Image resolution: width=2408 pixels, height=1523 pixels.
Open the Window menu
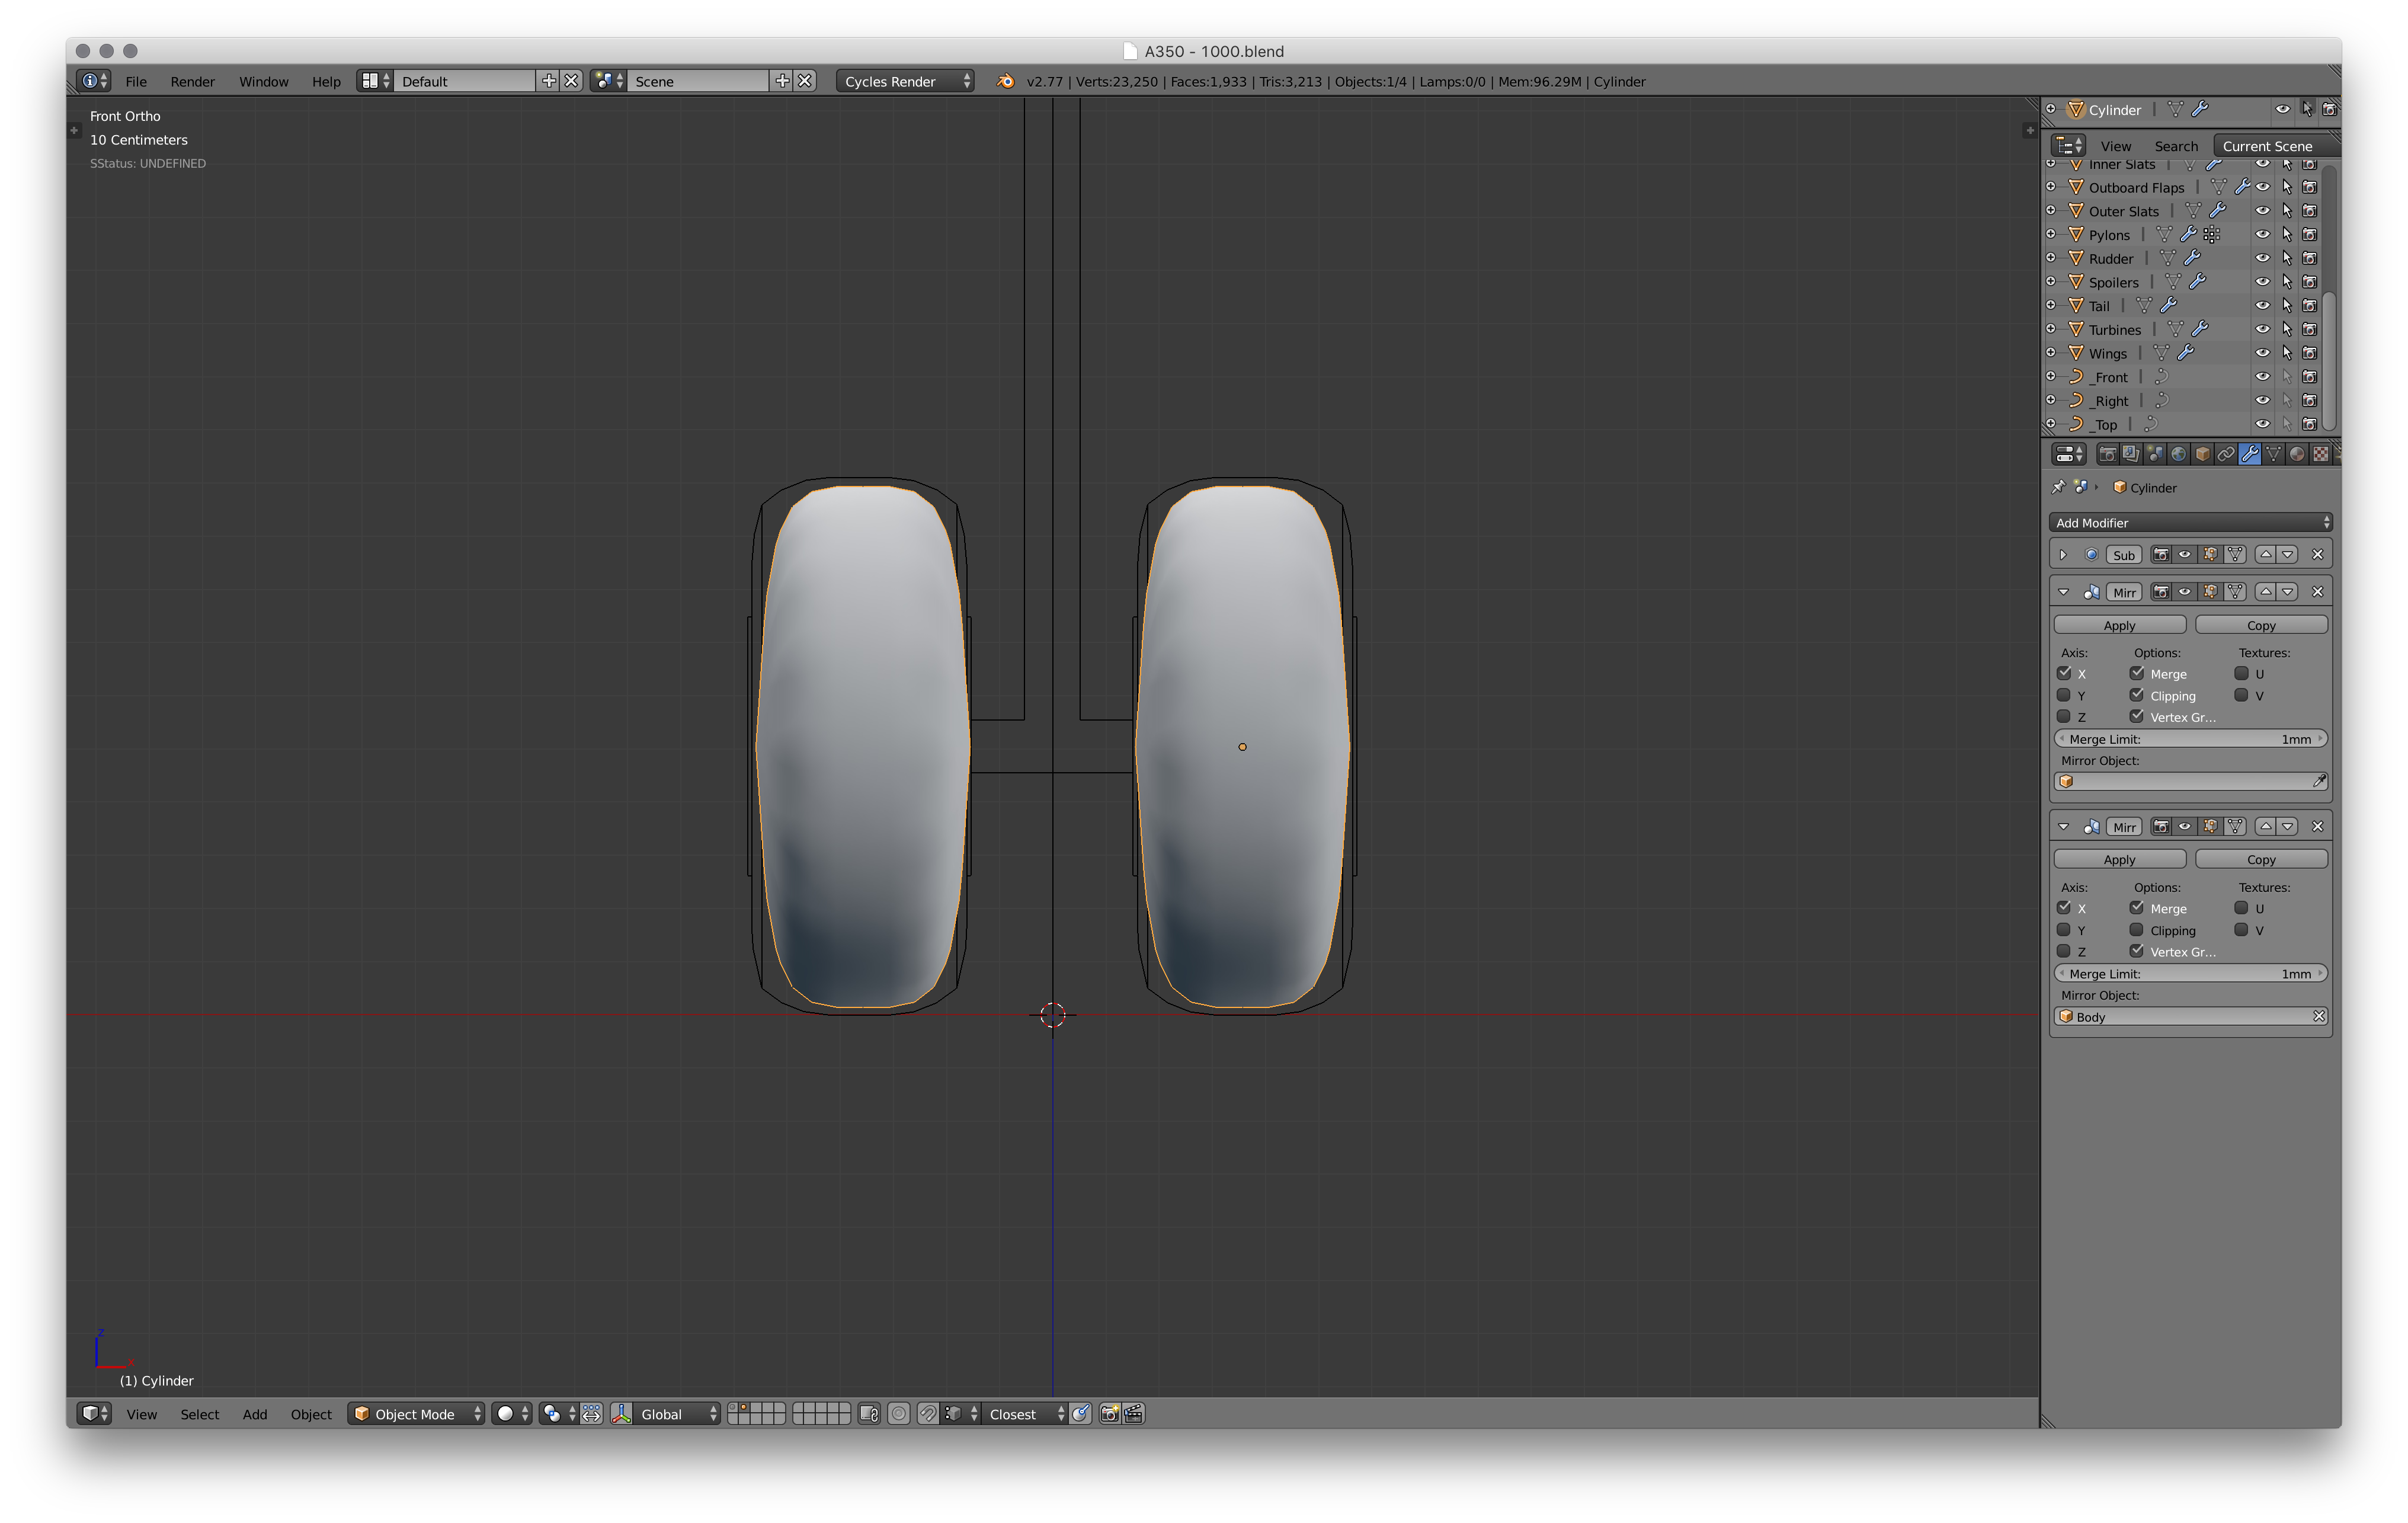[x=264, y=81]
